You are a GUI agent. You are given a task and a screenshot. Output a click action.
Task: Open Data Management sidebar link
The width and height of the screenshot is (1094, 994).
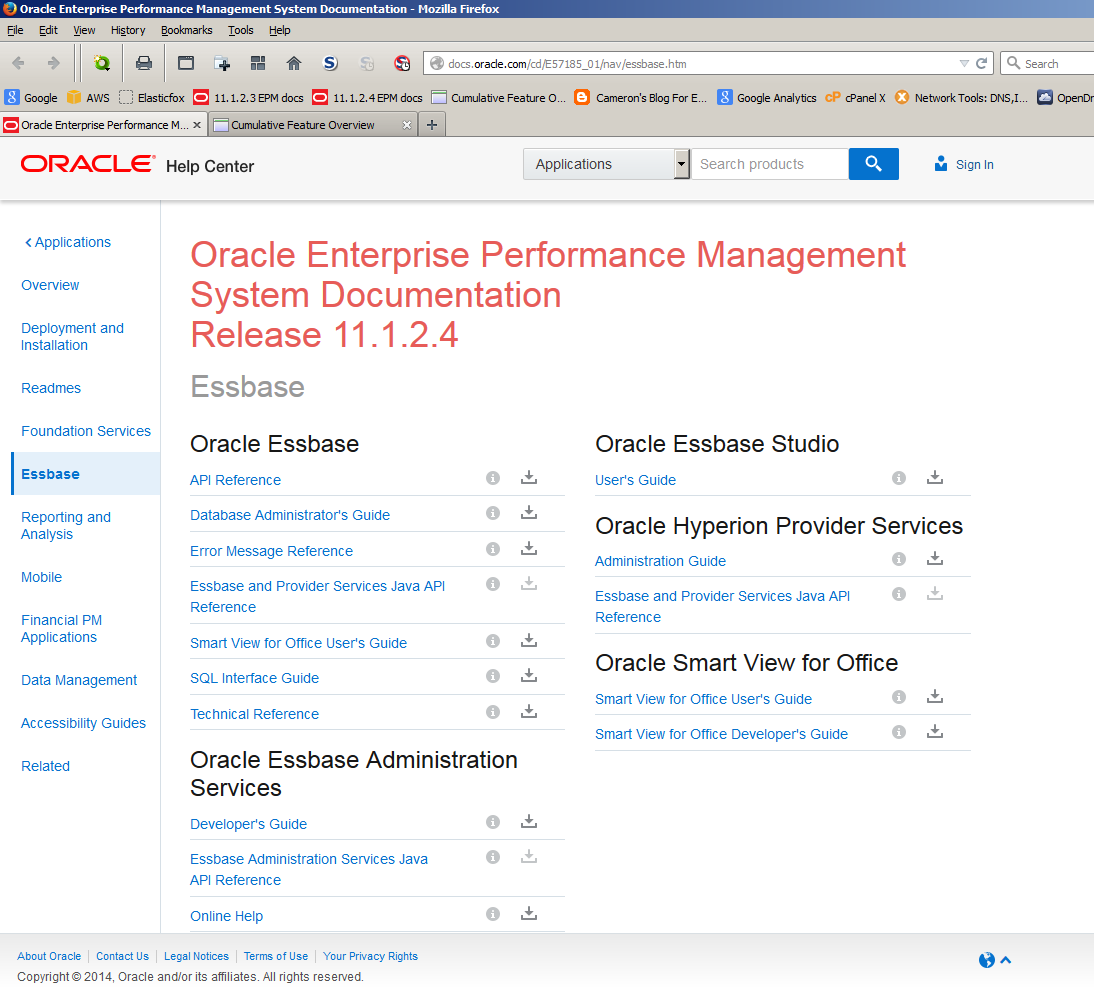coord(79,680)
